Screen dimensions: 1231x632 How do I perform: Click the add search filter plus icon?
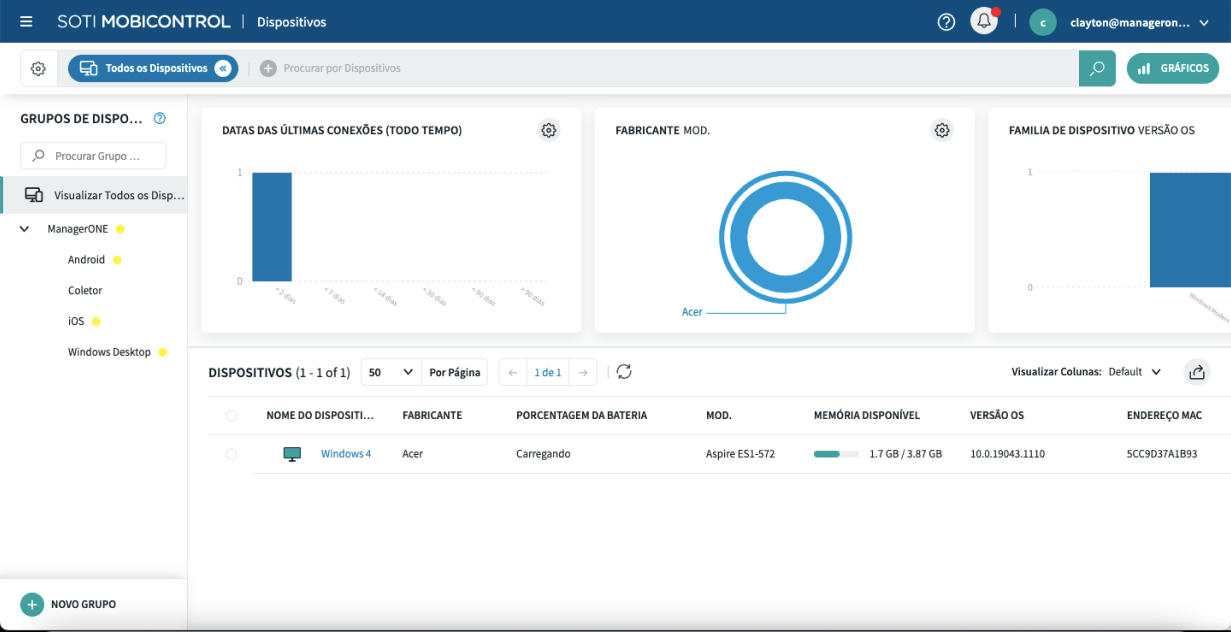tap(268, 69)
